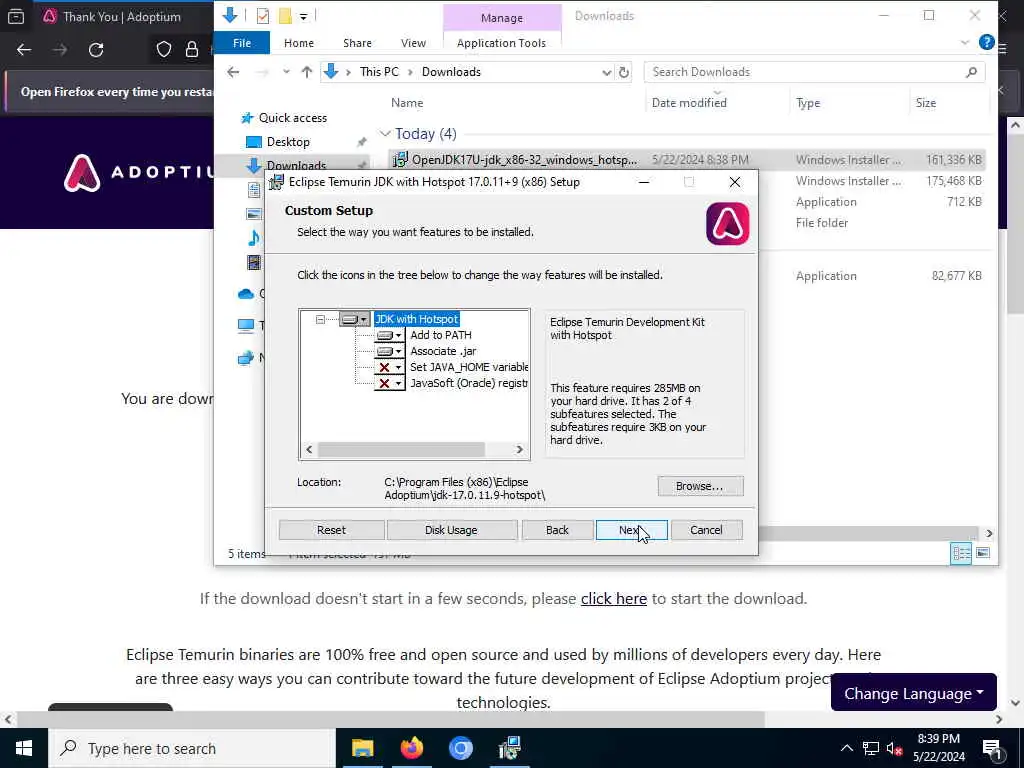
Task: Open the JavaSoft (Oracle) registry feature dropdown
Action: tap(389, 383)
